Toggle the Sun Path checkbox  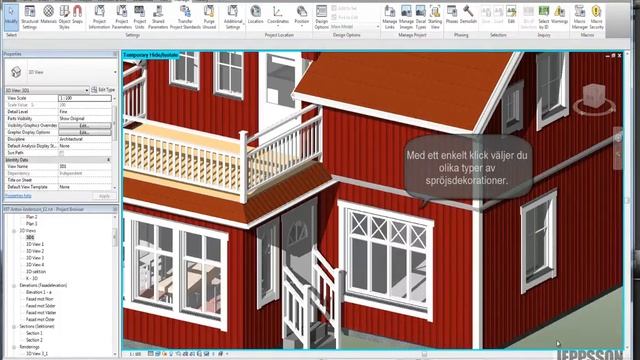tap(62, 153)
